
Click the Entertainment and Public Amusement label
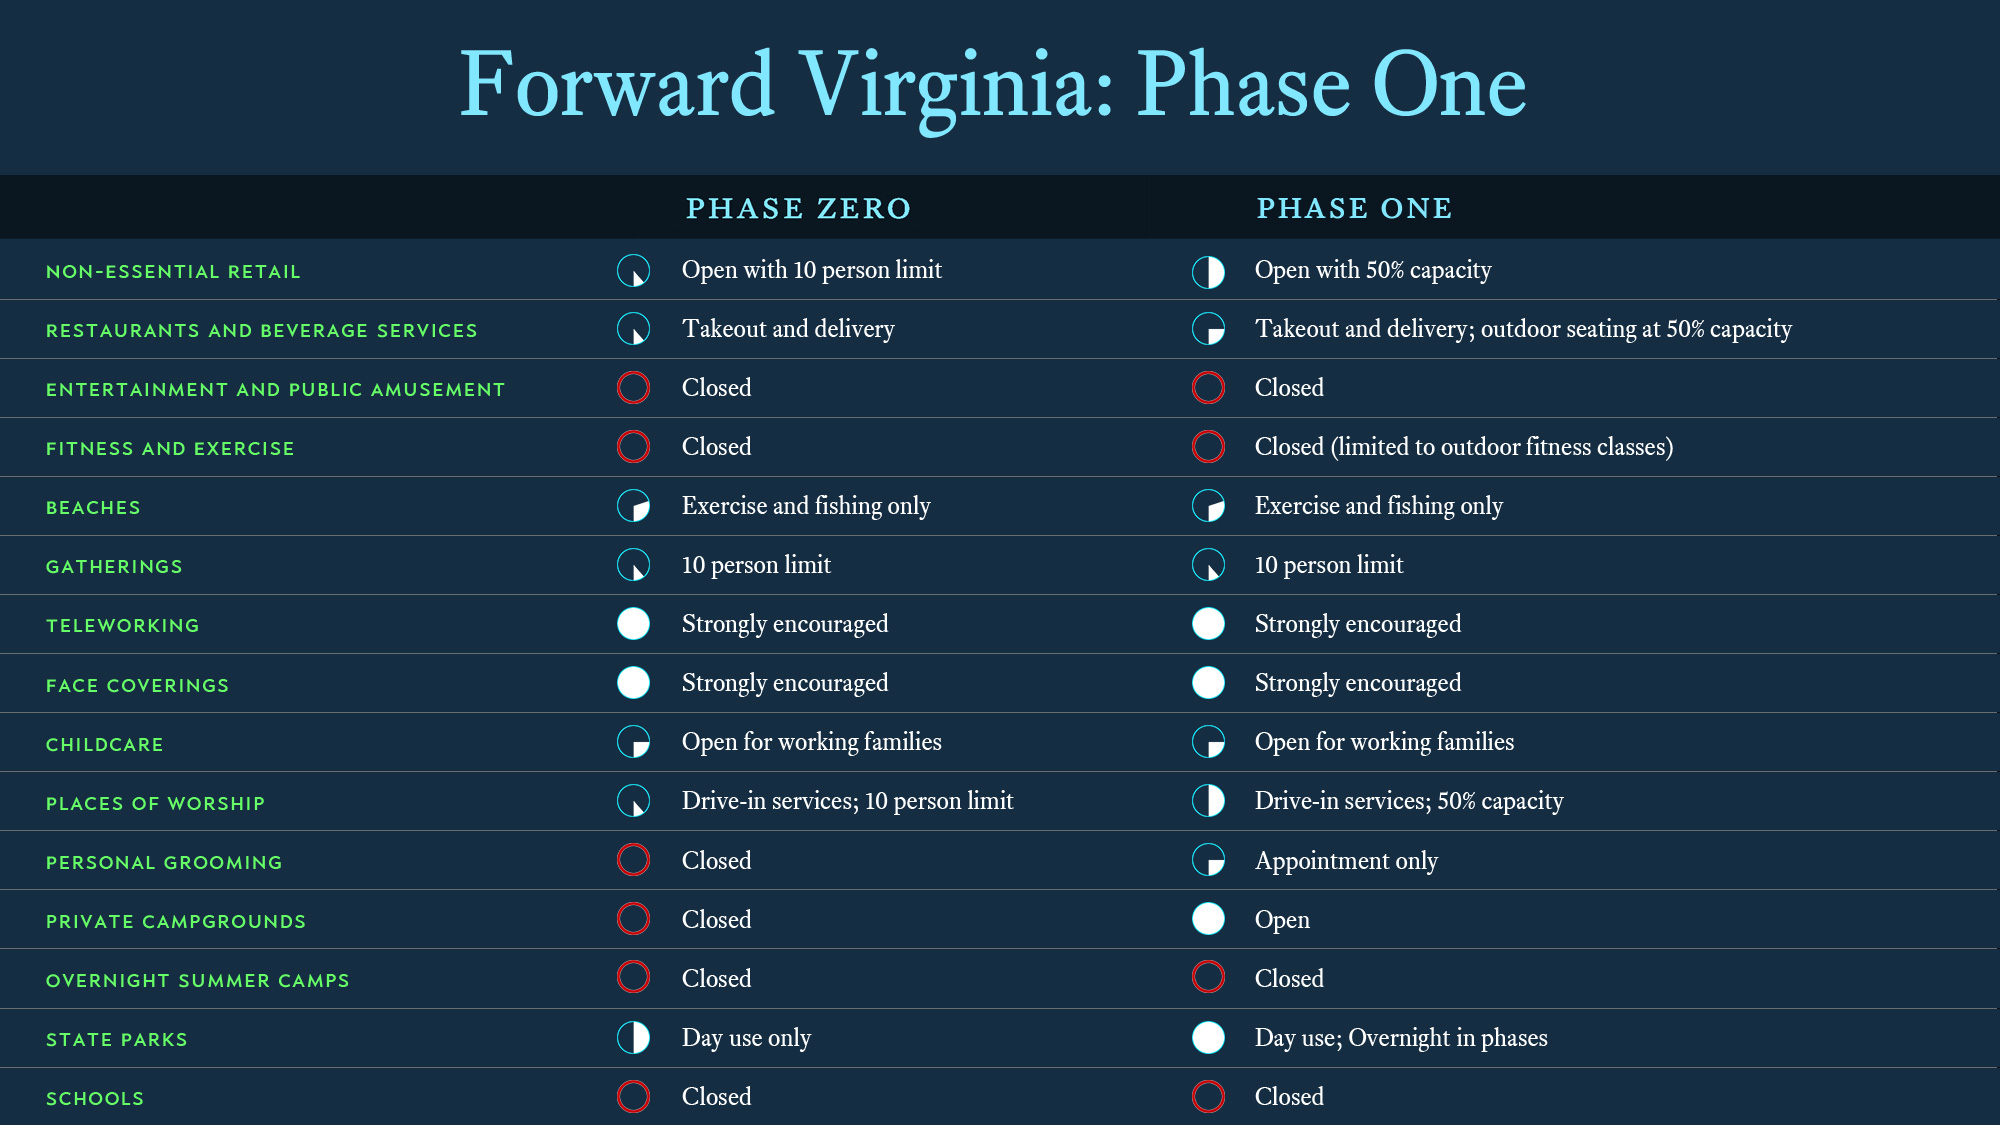coord(275,390)
